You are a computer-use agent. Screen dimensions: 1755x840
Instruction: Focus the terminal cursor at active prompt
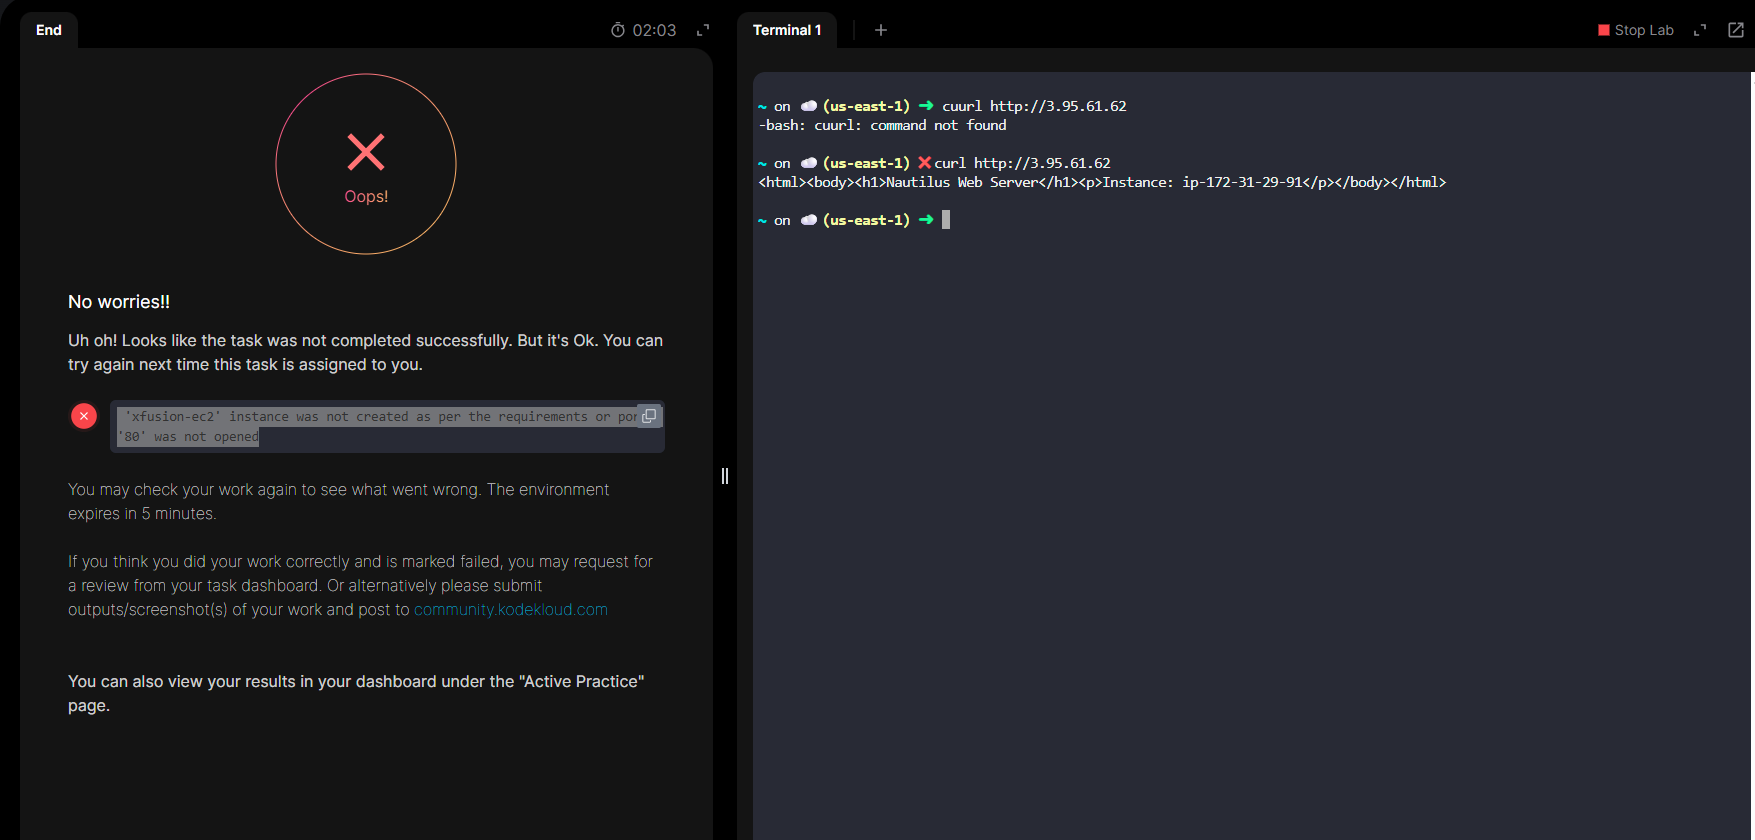[946, 220]
